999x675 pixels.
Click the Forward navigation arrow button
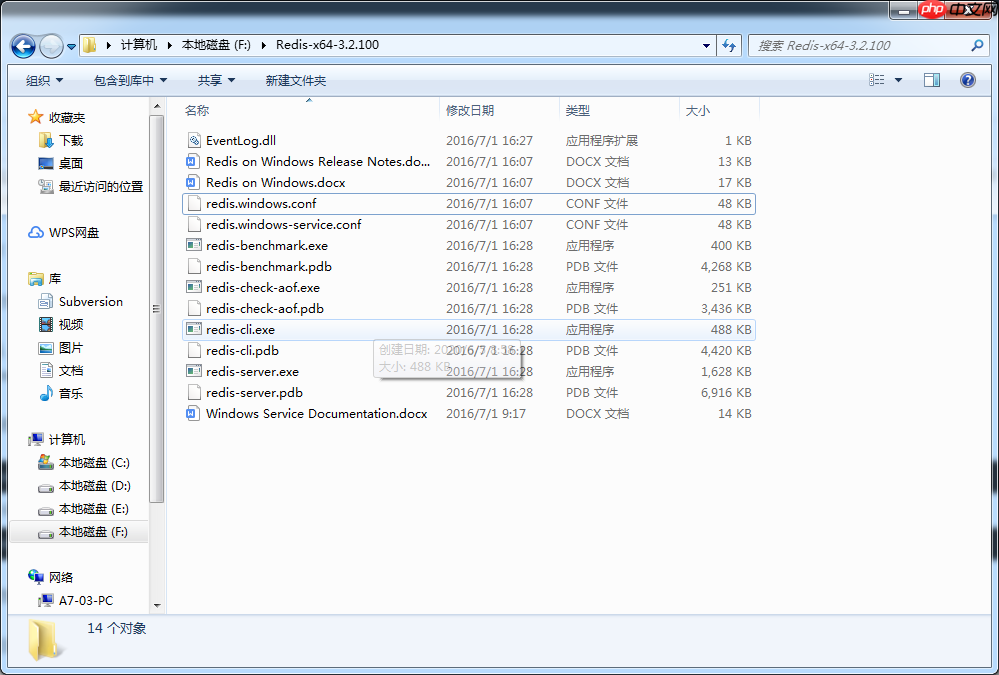click(x=51, y=46)
